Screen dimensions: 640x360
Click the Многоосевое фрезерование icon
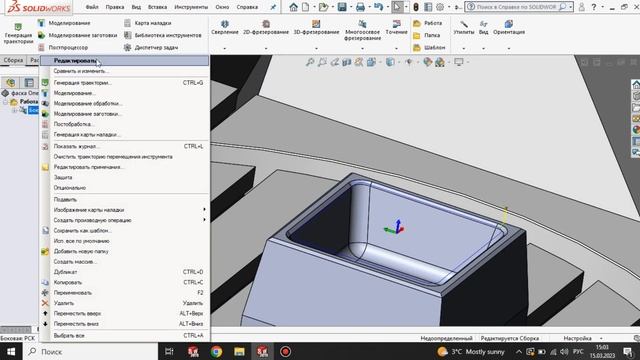[362, 24]
